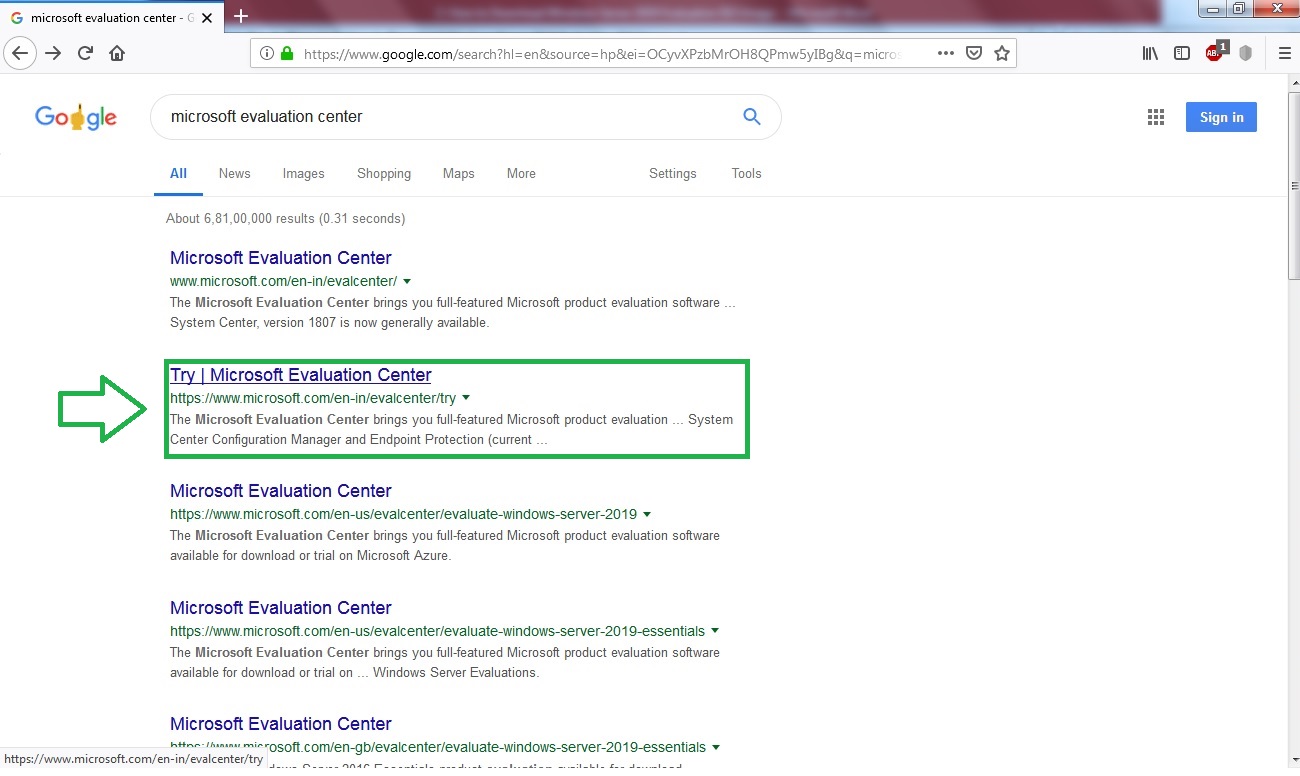The width and height of the screenshot is (1300, 776).
Task: Show sidebars icon in toolbar
Action: coord(1182,53)
